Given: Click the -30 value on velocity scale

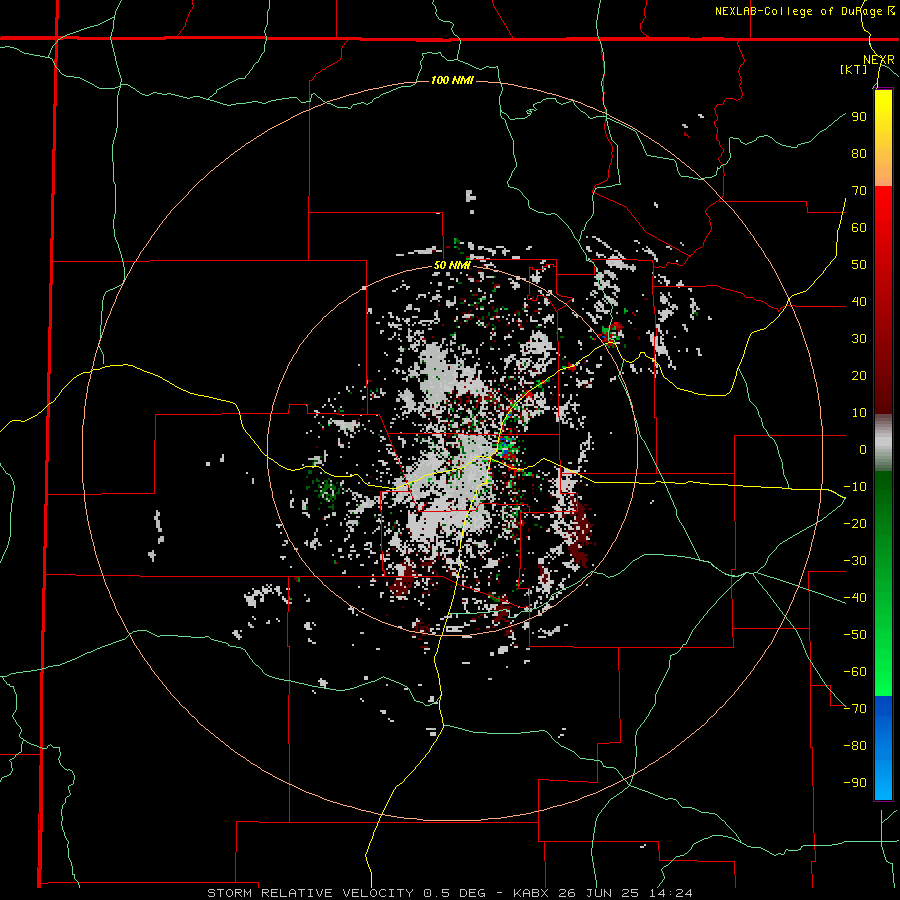Looking at the screenshot, I should click(x=855, y=561).
